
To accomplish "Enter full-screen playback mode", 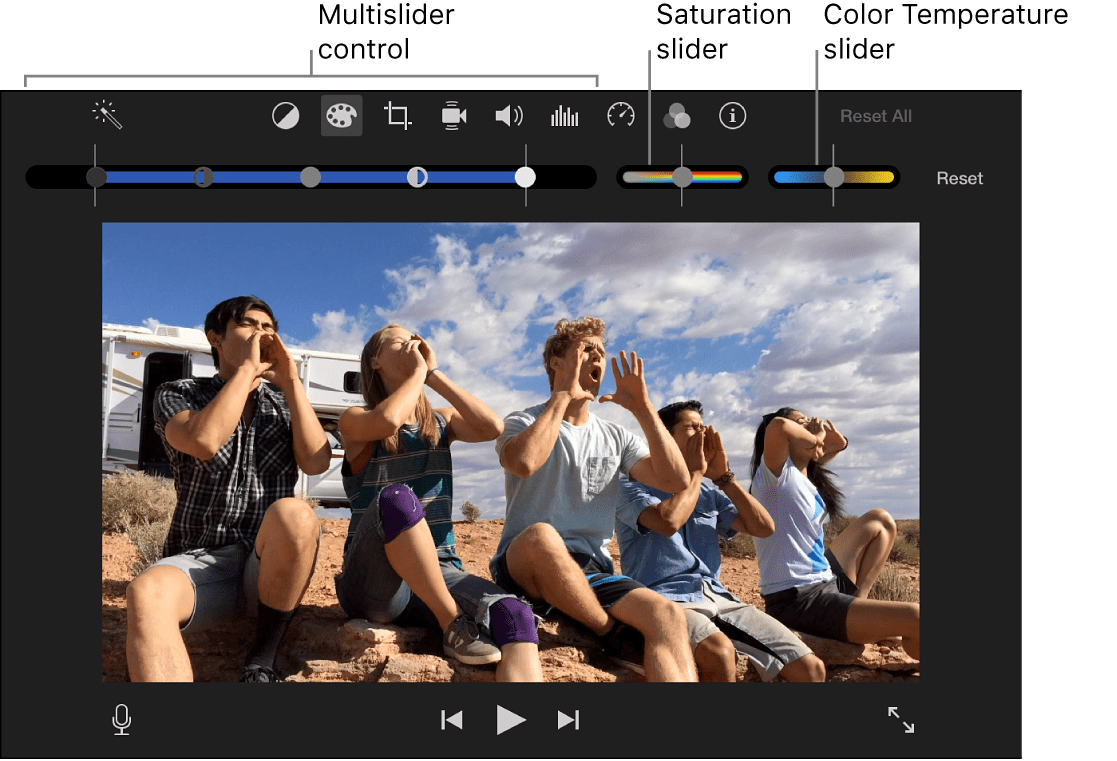I will [x=900, y=719].
